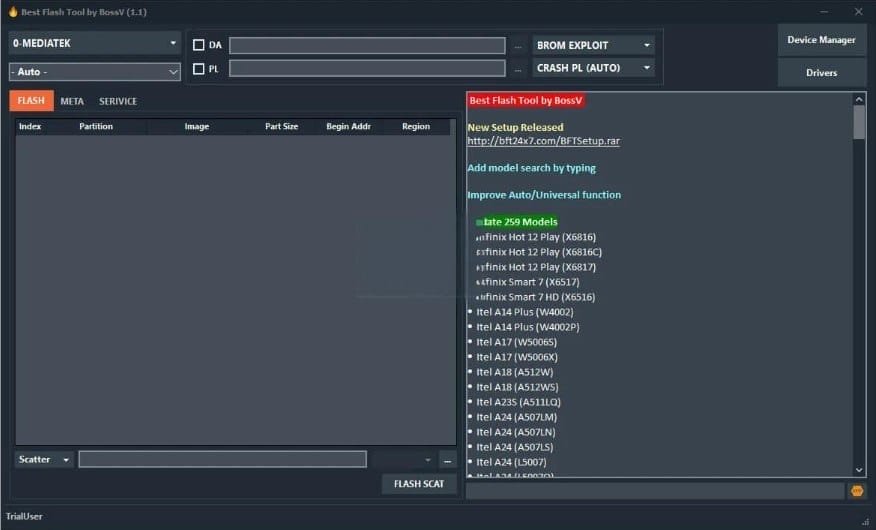Switch to the META tab
Viewport: 876px width, 530px height.
point(72,101)
